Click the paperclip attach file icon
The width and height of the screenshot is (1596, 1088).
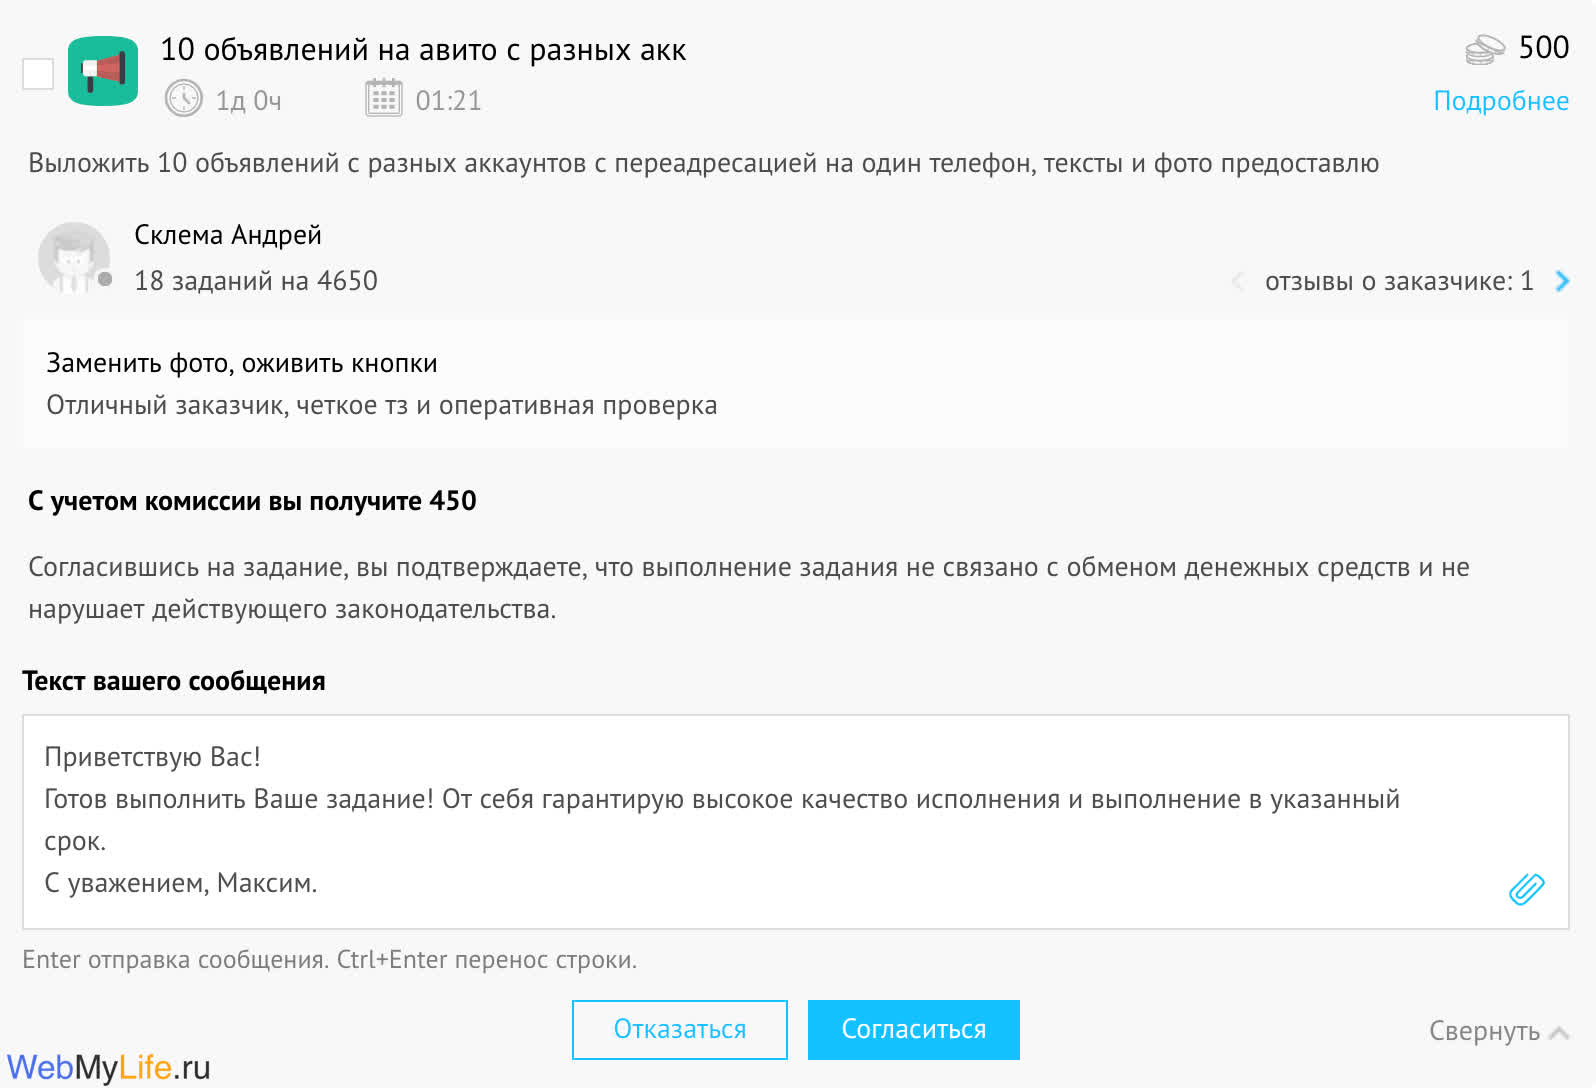[x=1526, y=888]
